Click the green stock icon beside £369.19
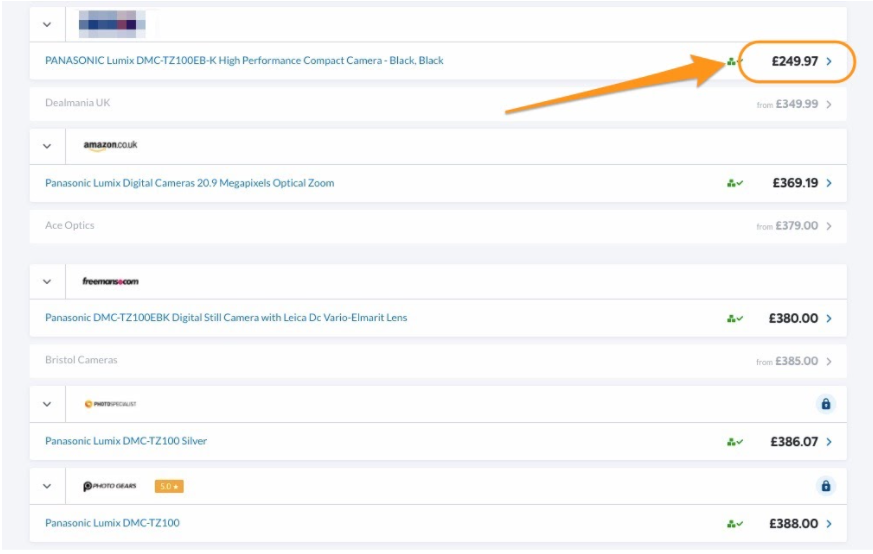Viewport: 873px width, 554px height. coord(734,183)
